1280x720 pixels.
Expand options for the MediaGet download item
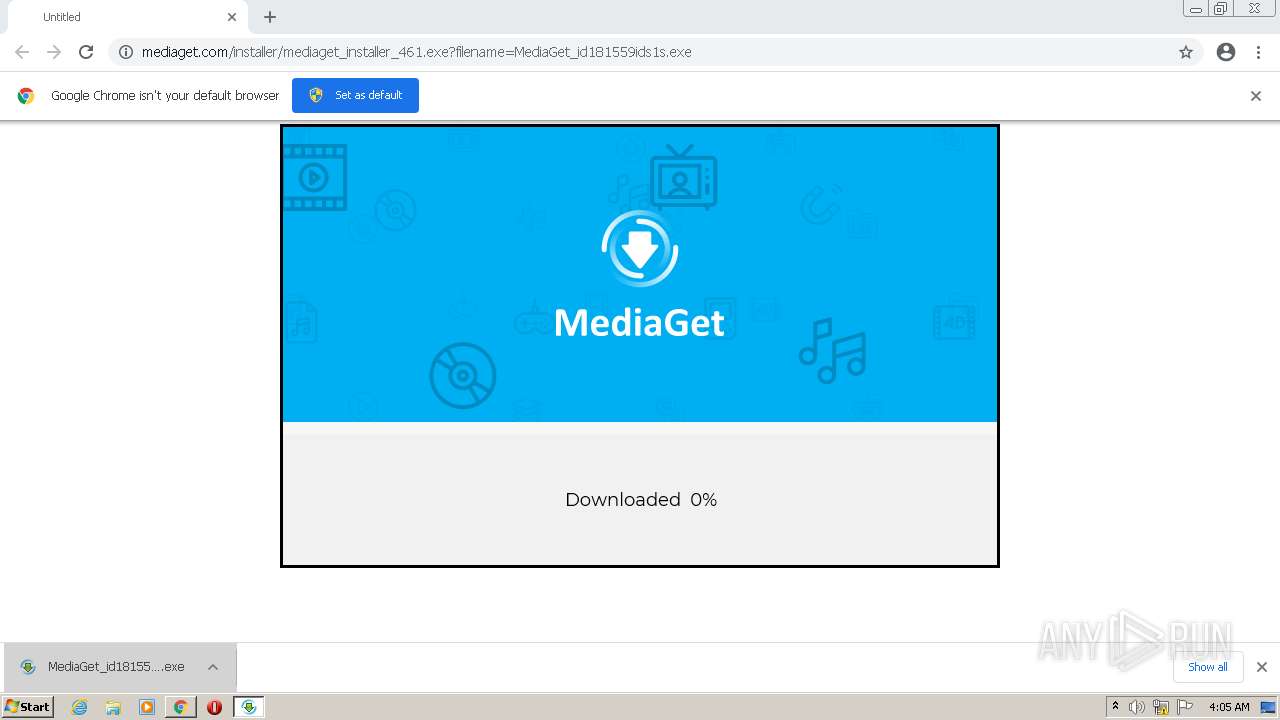point(213,667)
